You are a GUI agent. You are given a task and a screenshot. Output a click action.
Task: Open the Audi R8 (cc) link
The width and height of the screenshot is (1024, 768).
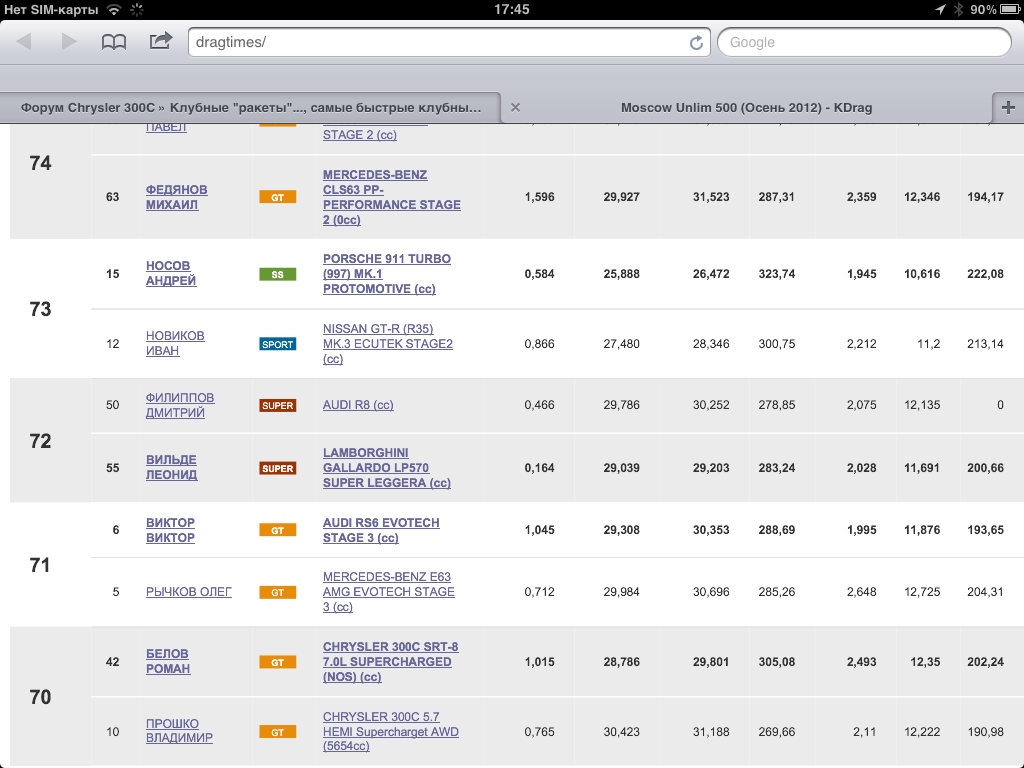tap(358, 405)
